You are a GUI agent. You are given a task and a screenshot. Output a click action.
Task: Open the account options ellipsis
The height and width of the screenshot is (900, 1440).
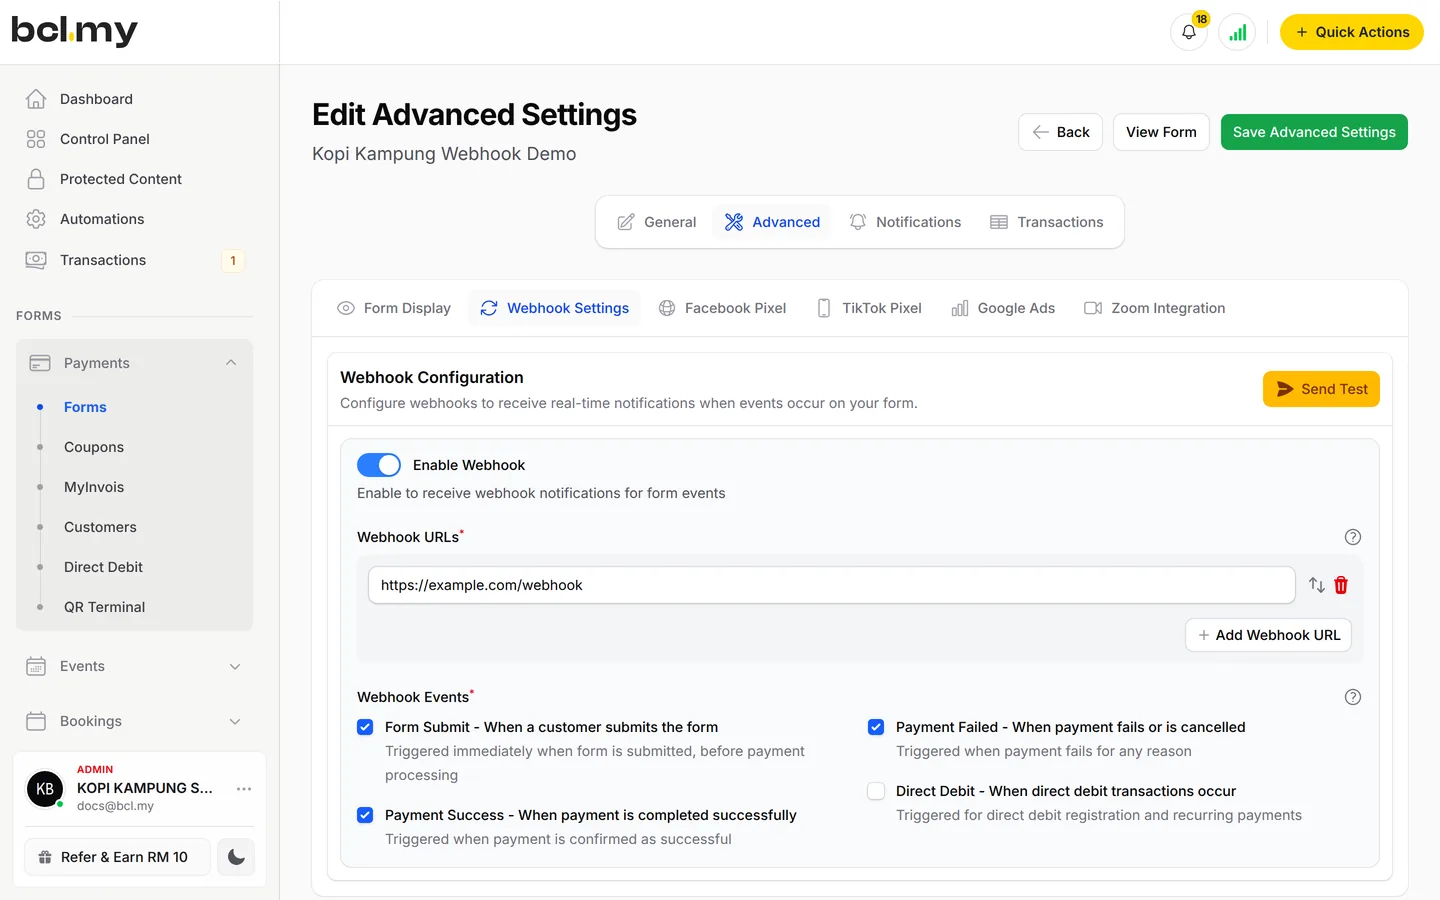coord(244,789)
